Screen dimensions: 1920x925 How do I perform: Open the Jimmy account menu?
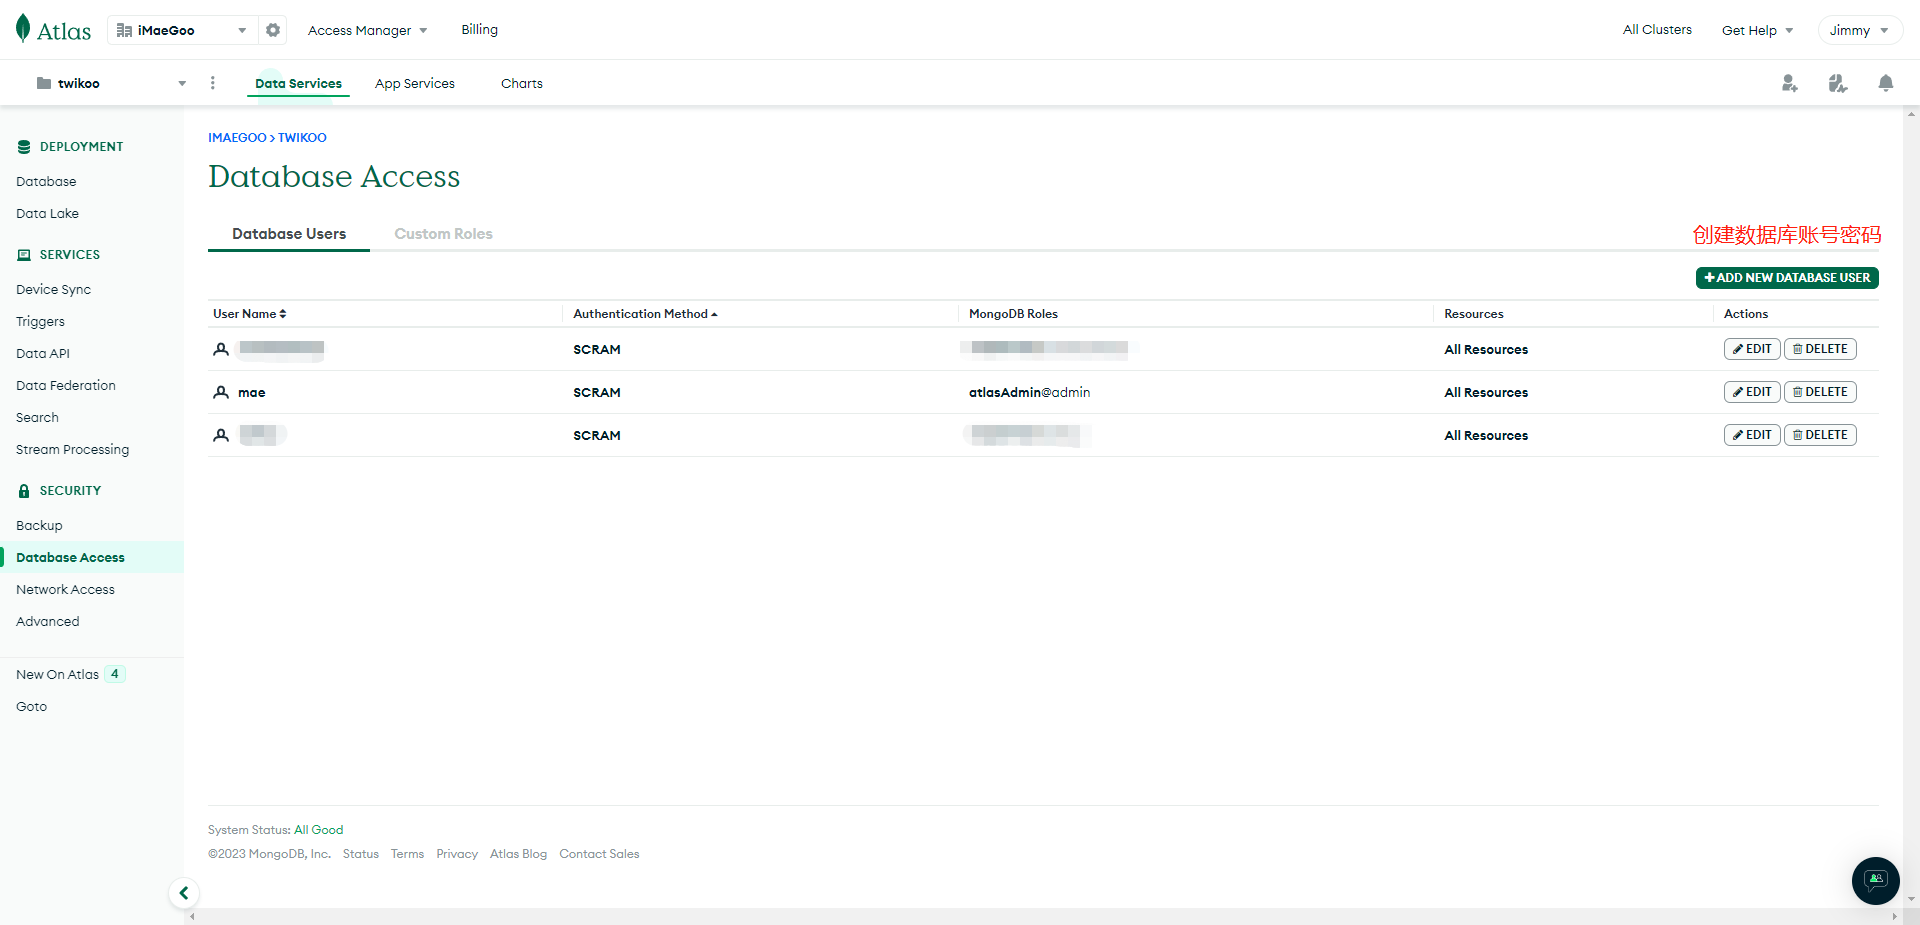1859,30
